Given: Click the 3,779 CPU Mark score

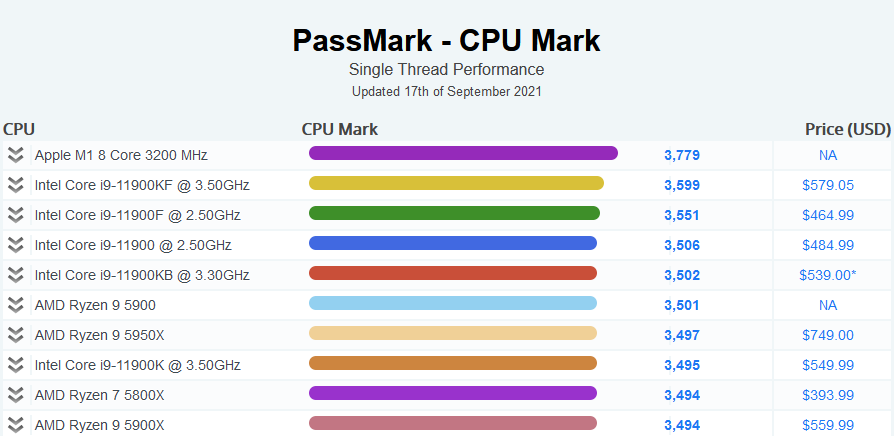Looking at the screenshot, I should 681,155.
